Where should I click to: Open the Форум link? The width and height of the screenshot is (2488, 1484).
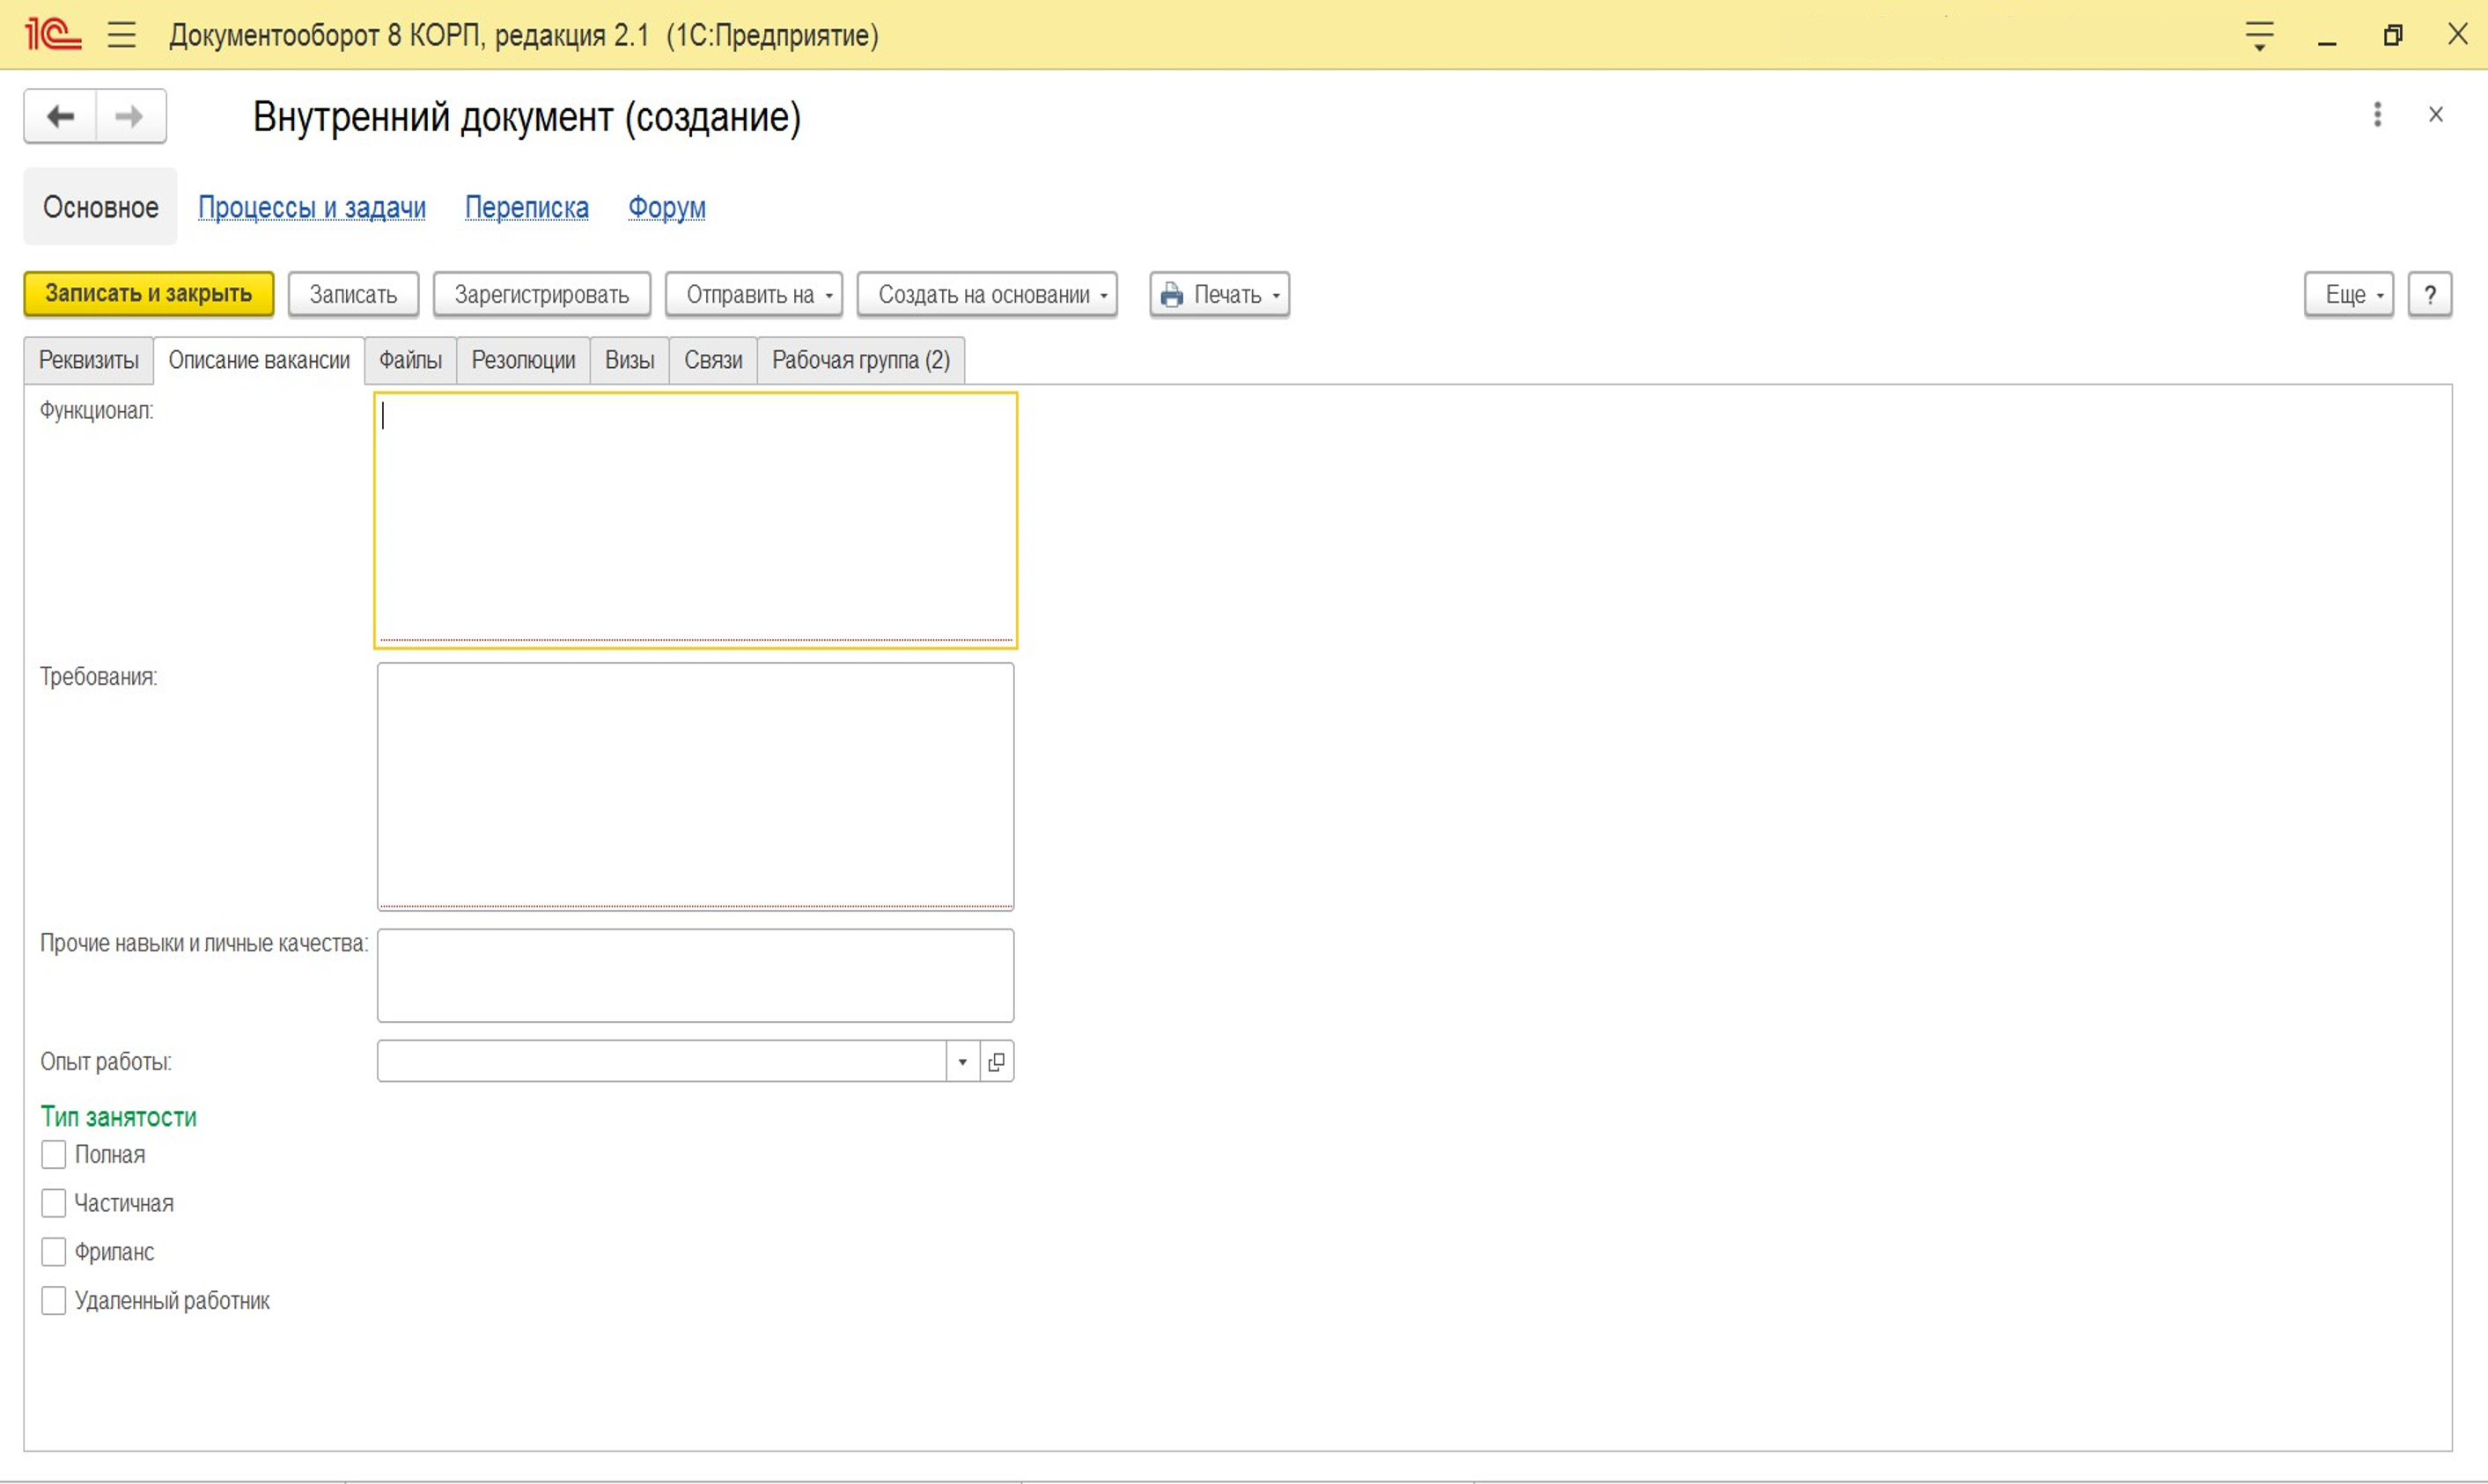[667, 207]
